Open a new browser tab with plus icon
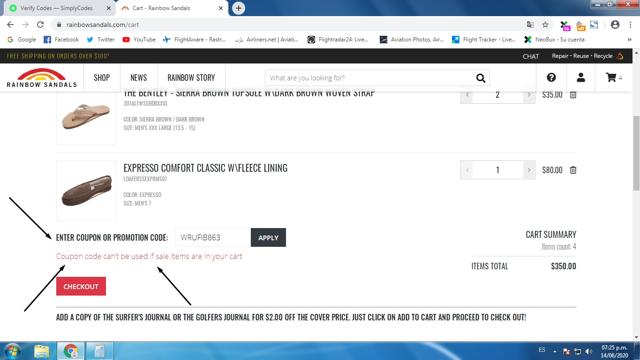The height and width of the screenshot is (360, 640). click(x=238, y=8)
